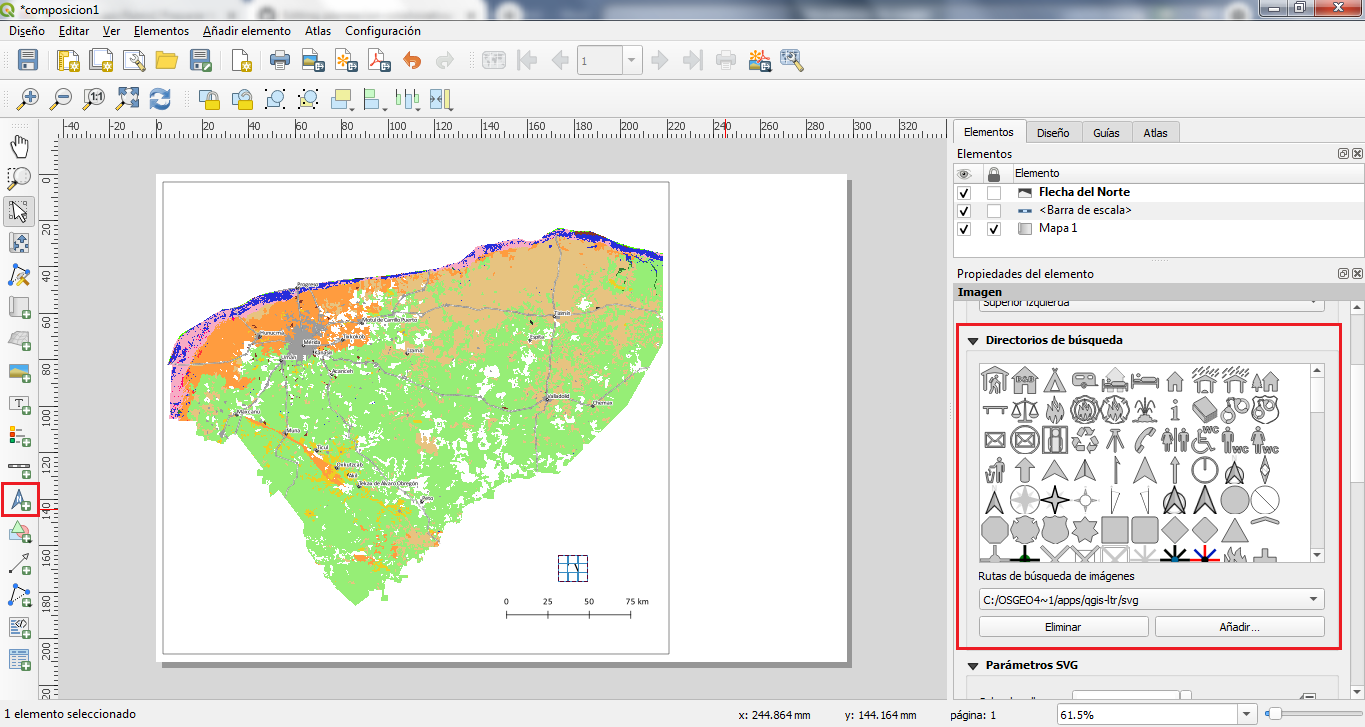Refresh the layout view
1365x727 pixels.
point(160,99)
